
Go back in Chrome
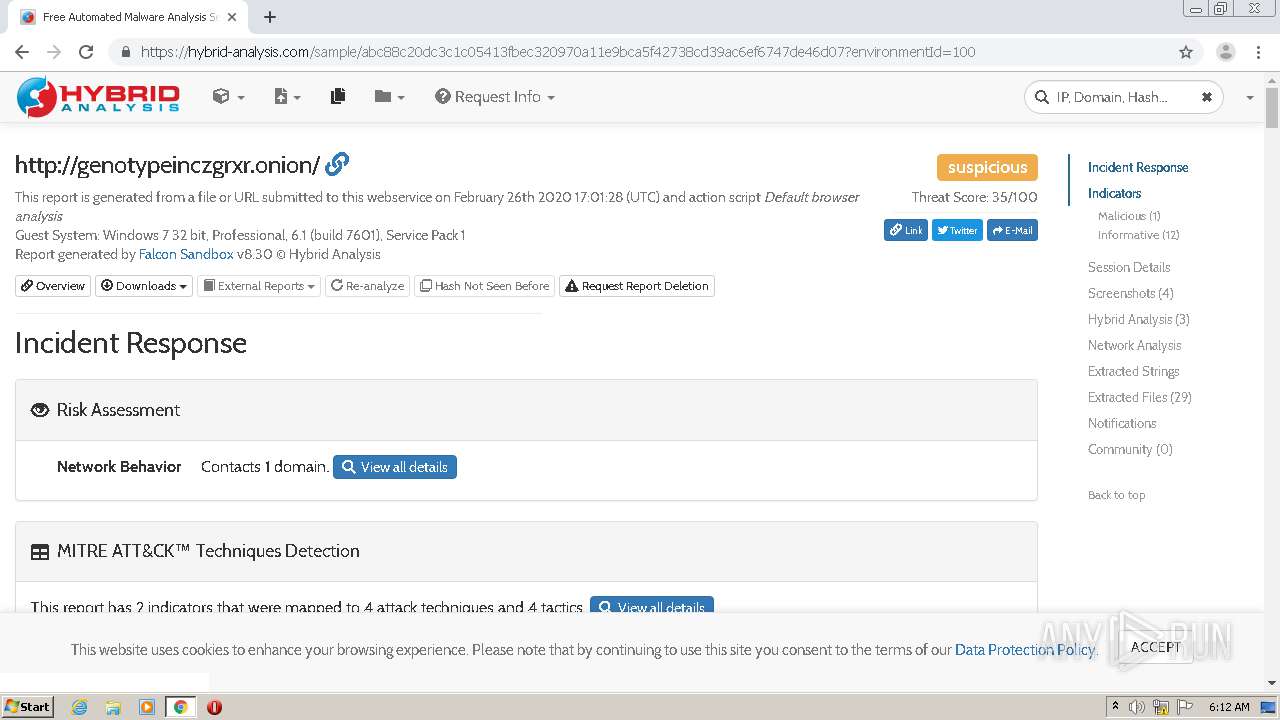[22, 52]
